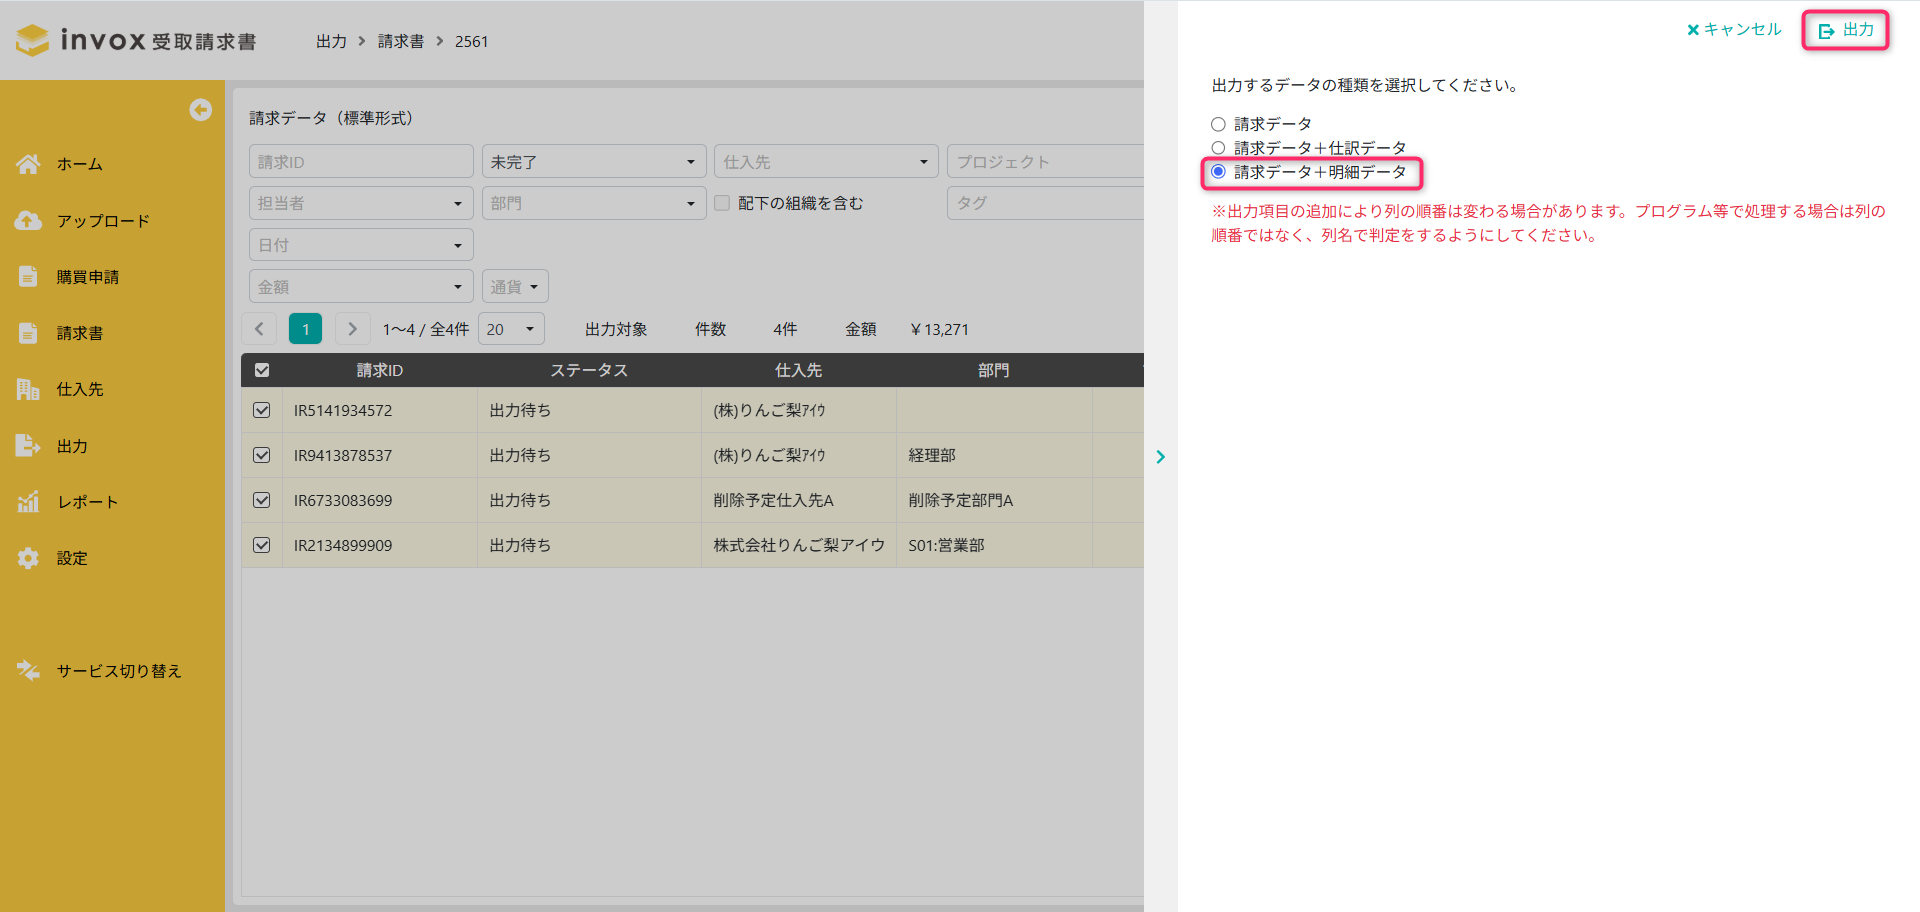Click the Home house icon in sidebar
The height and width of the screenshot is (912, 1920).
(x=28, y=164)
